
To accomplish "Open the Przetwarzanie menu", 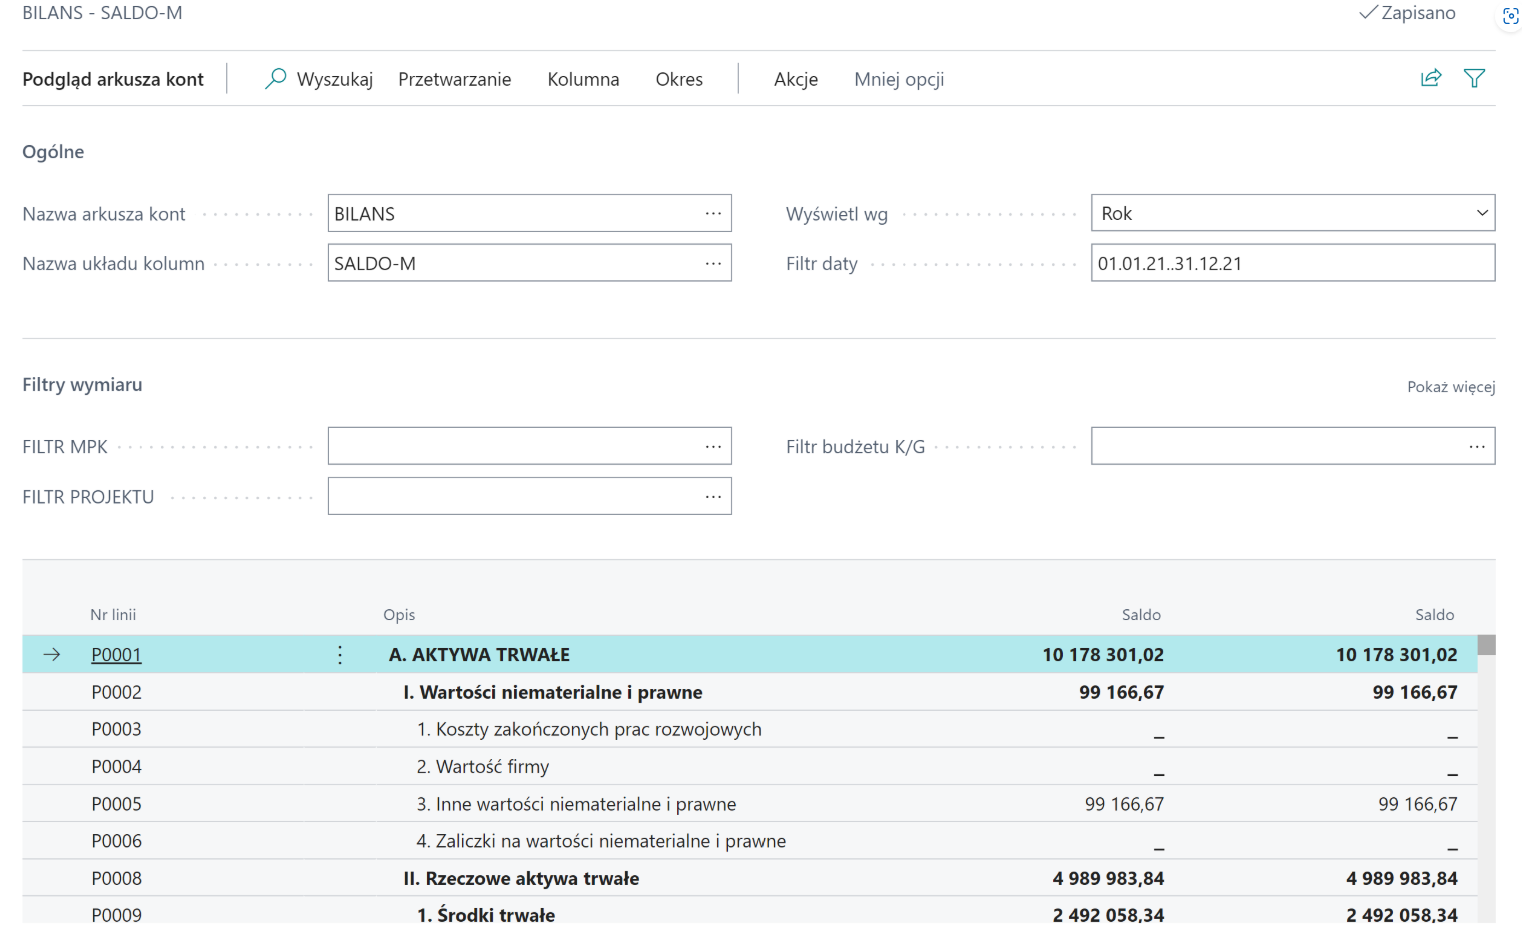I will pos(454,79).
